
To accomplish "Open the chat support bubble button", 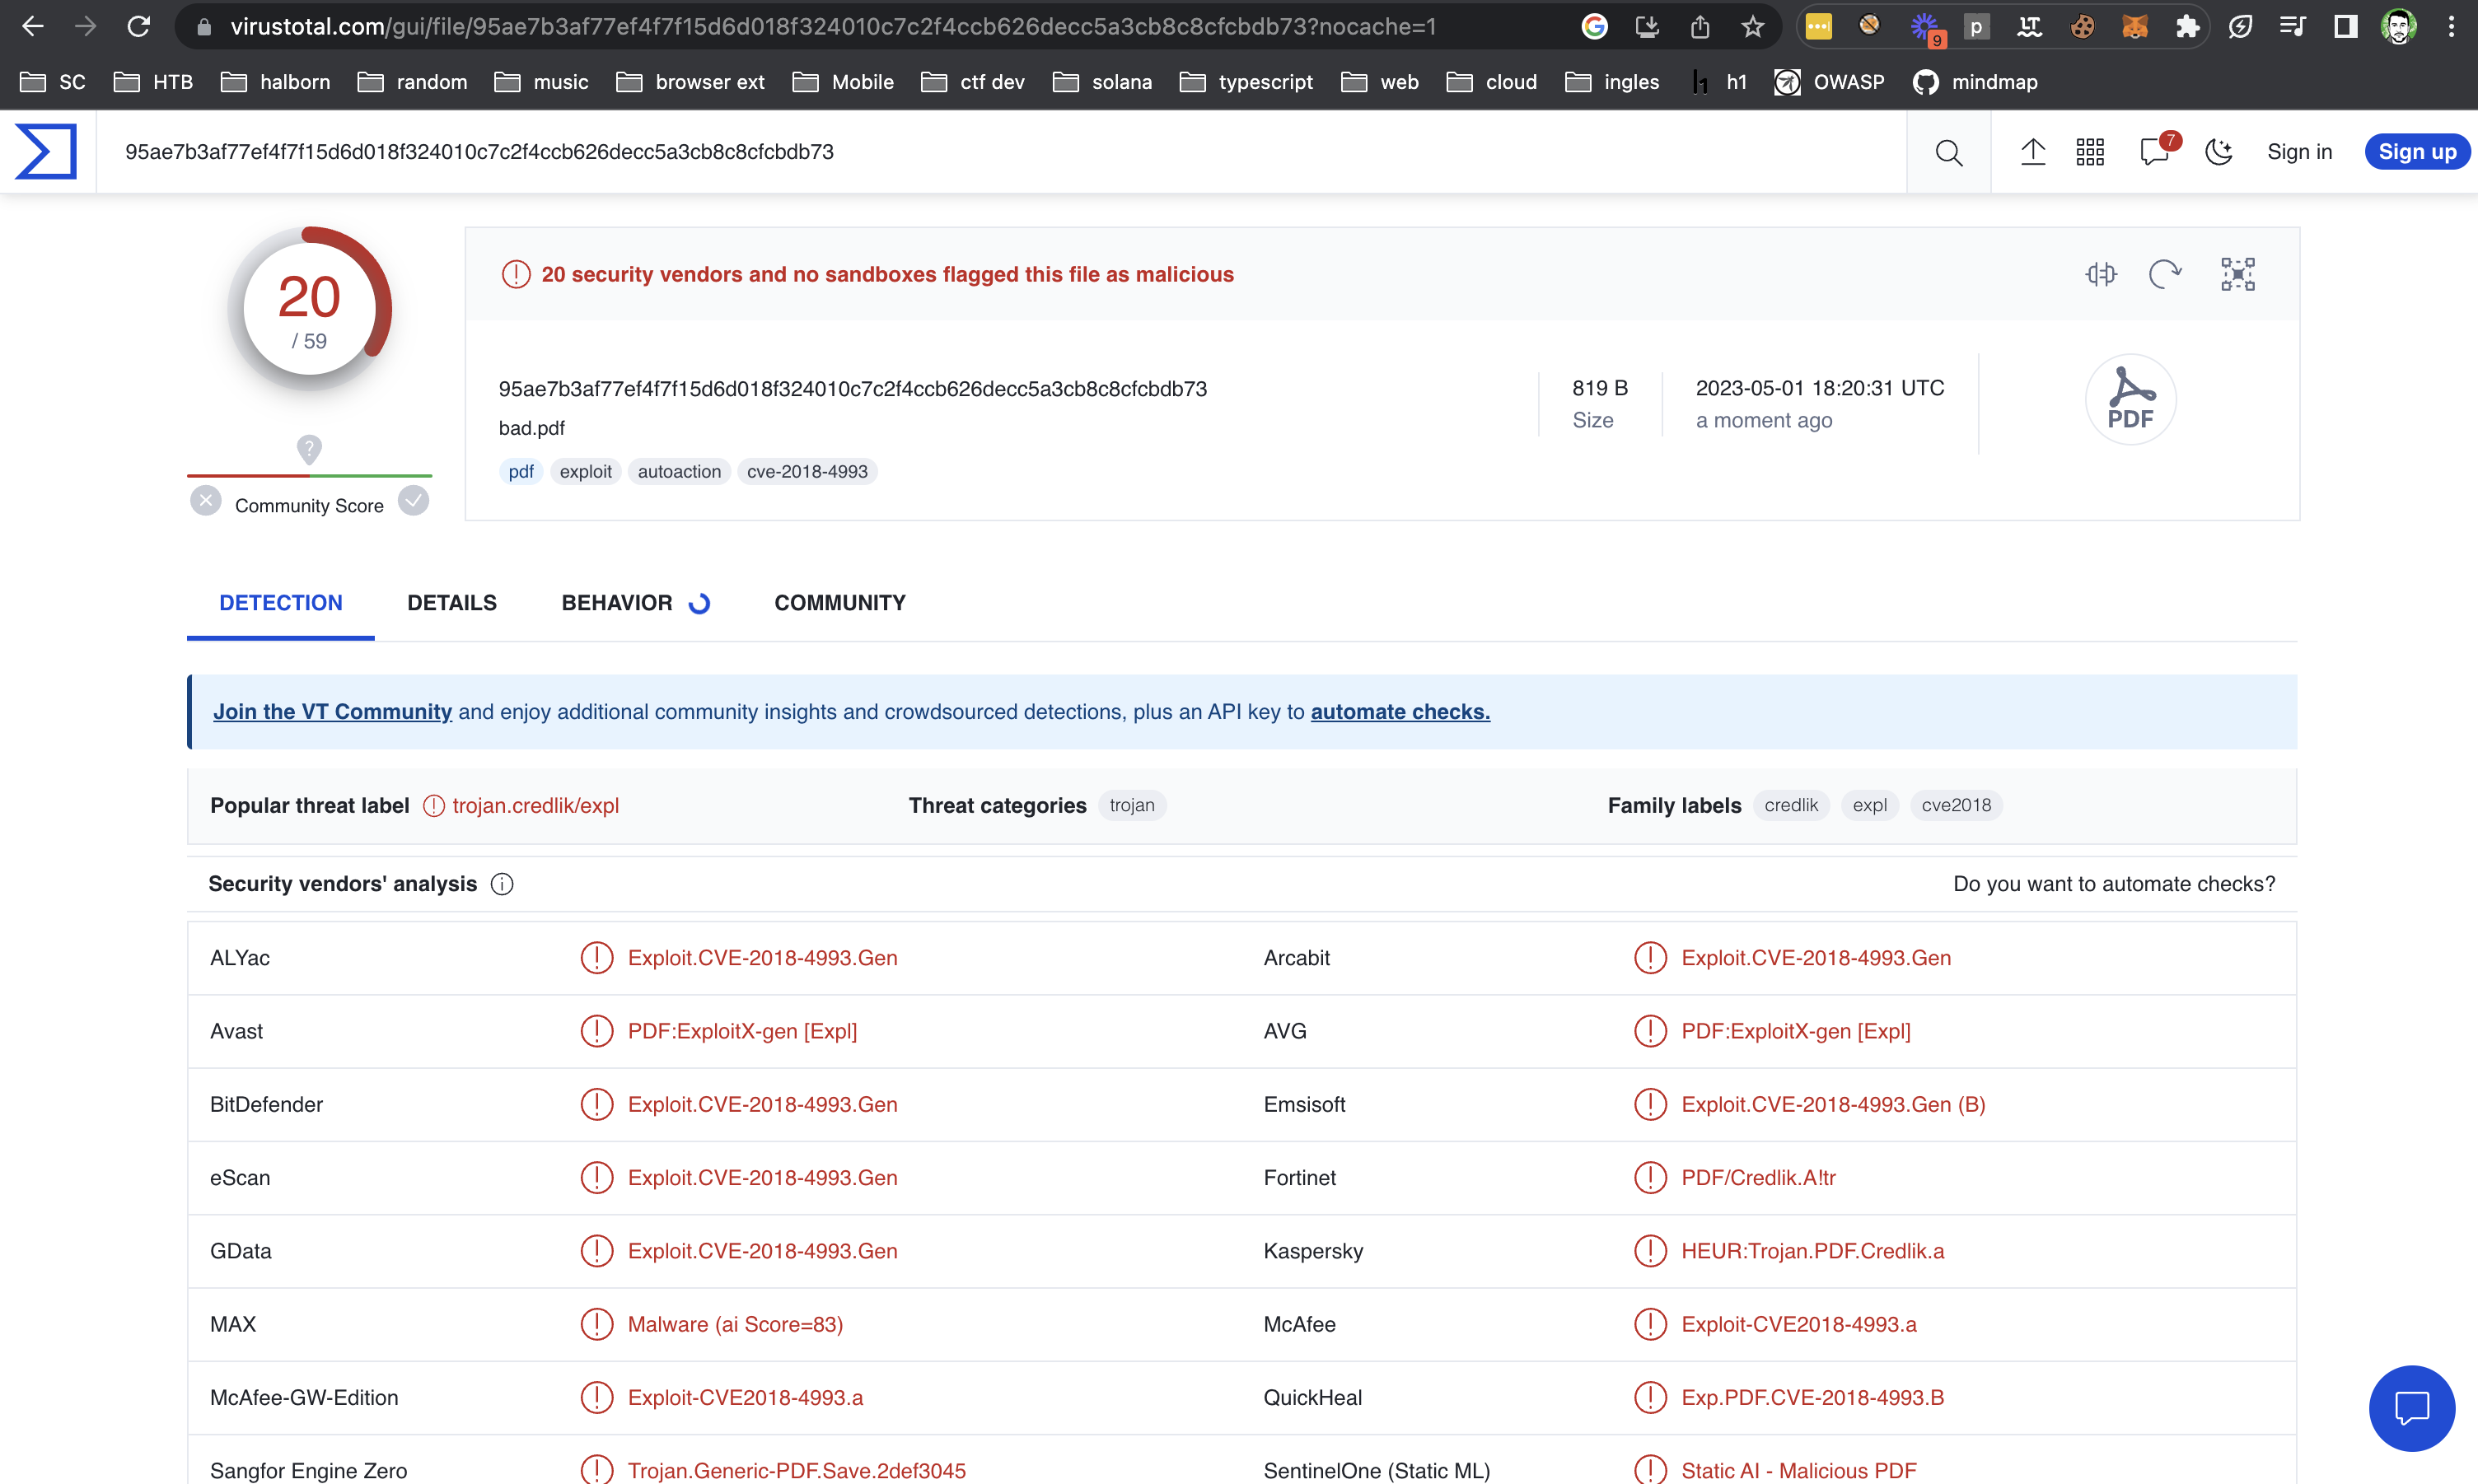I will pos(2411,1408).
